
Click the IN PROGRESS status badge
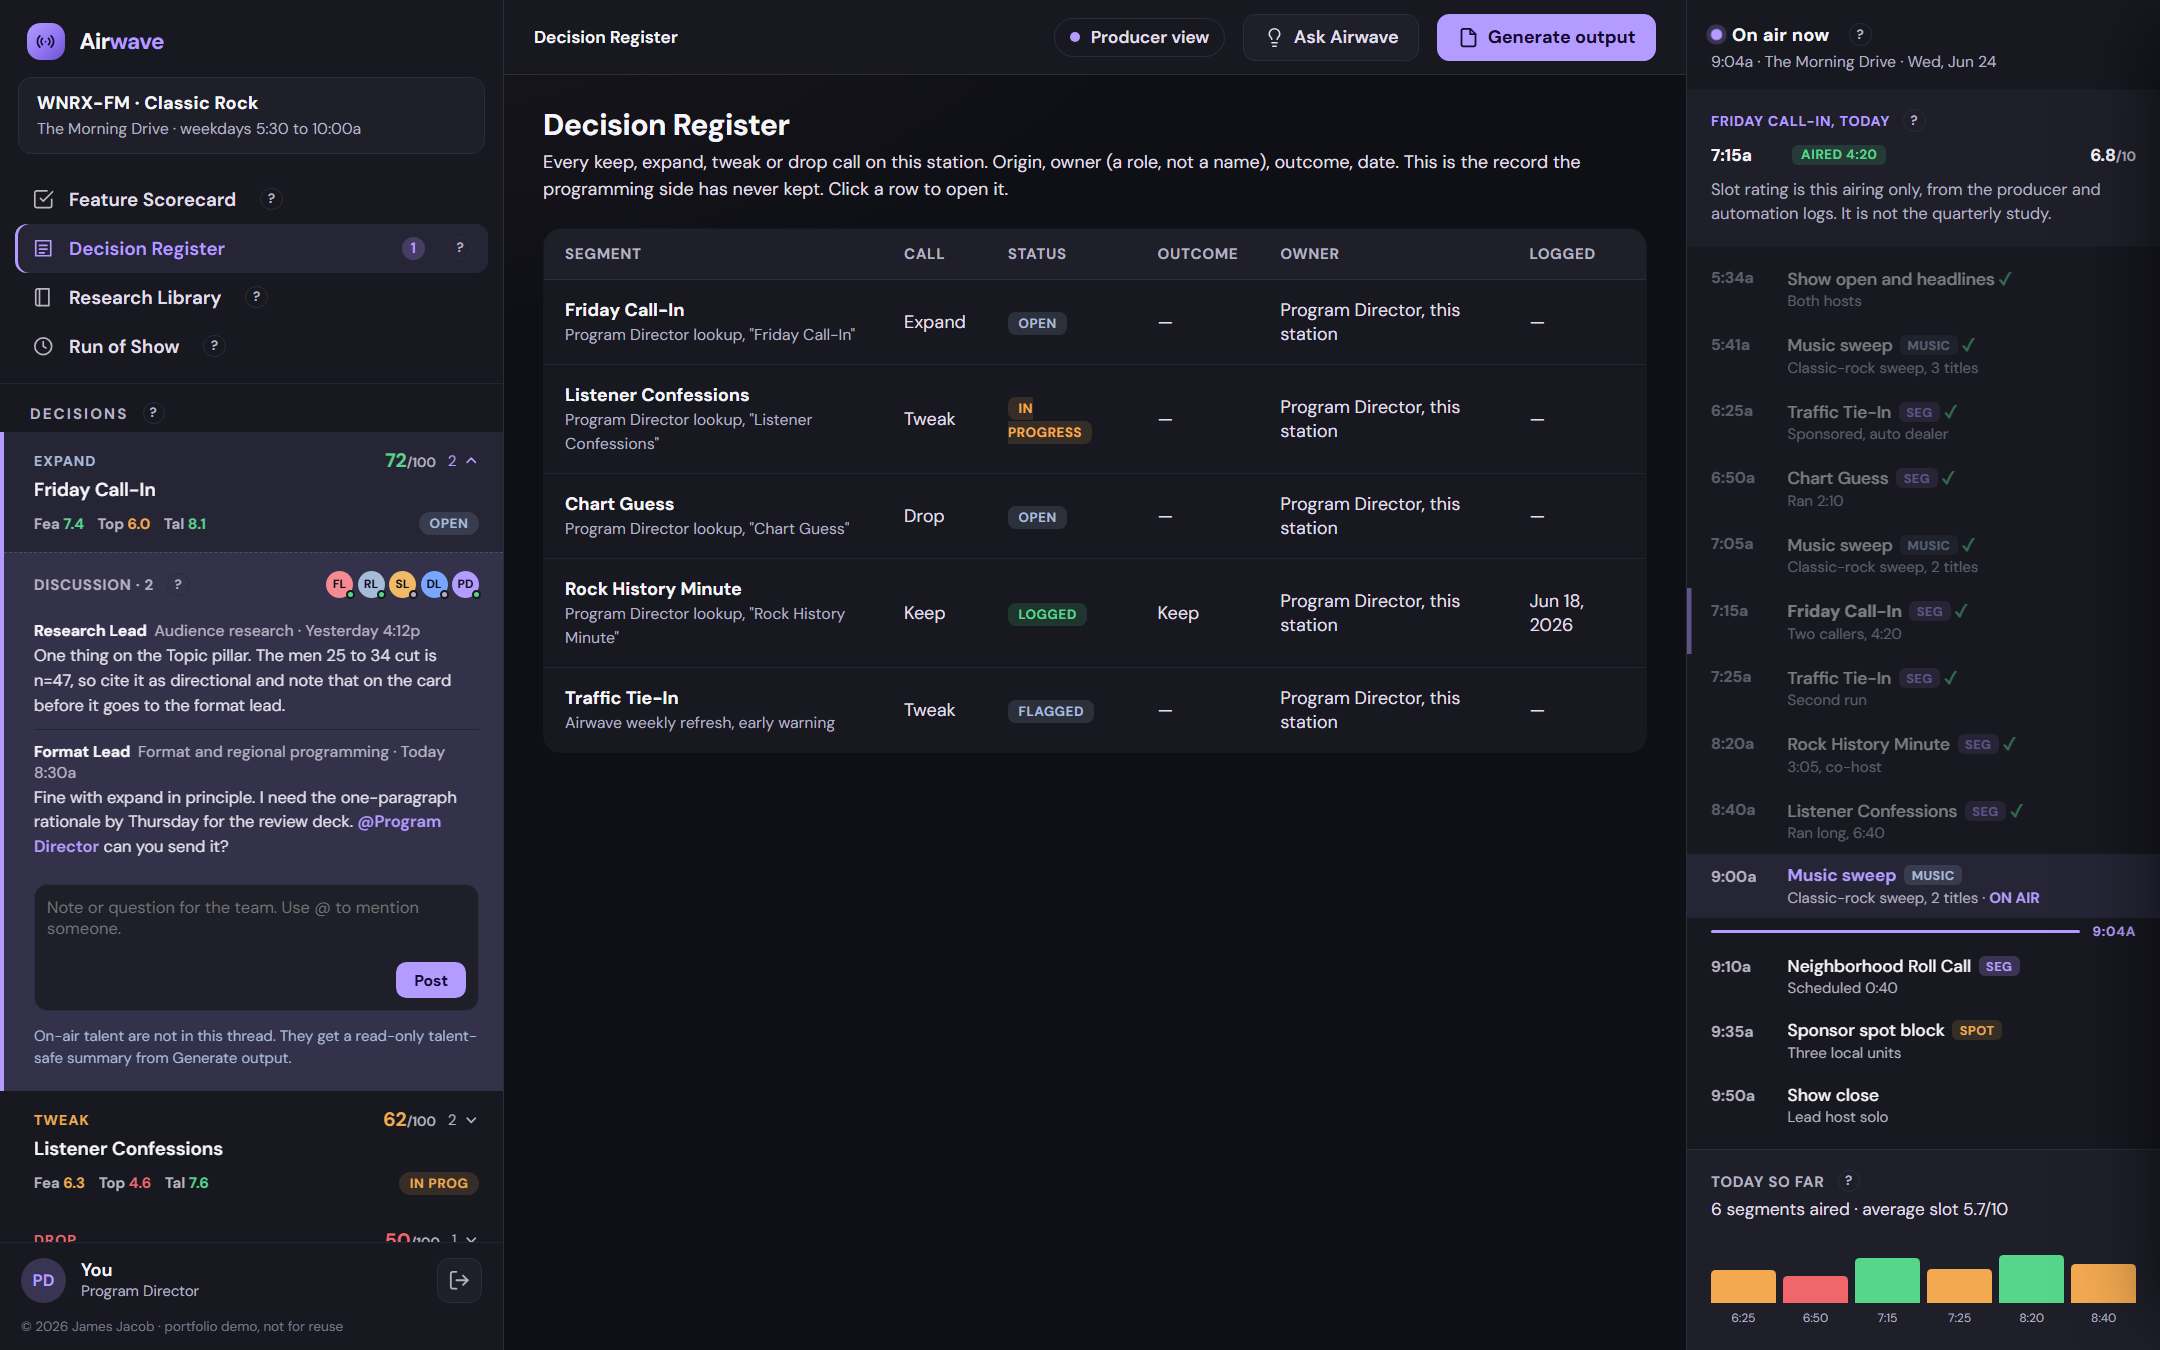coord(1048,420)
